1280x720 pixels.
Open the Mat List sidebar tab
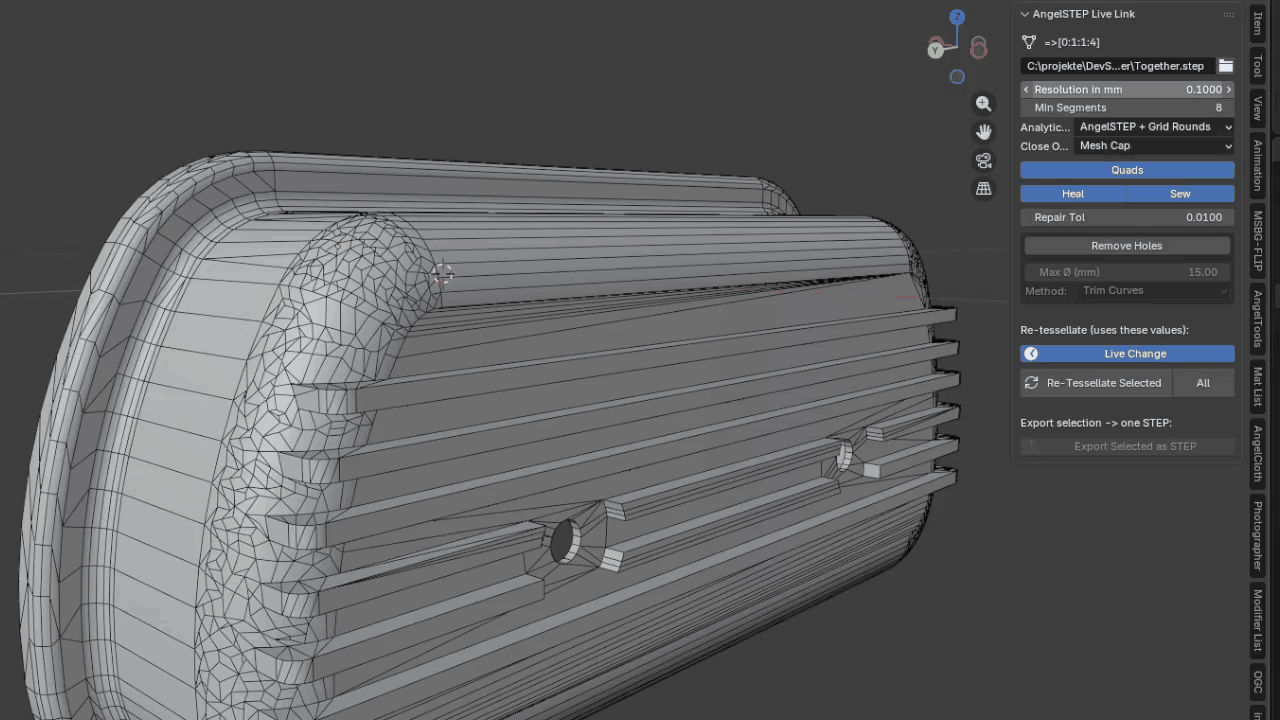pyautogui.click(x=1258, y=387)
